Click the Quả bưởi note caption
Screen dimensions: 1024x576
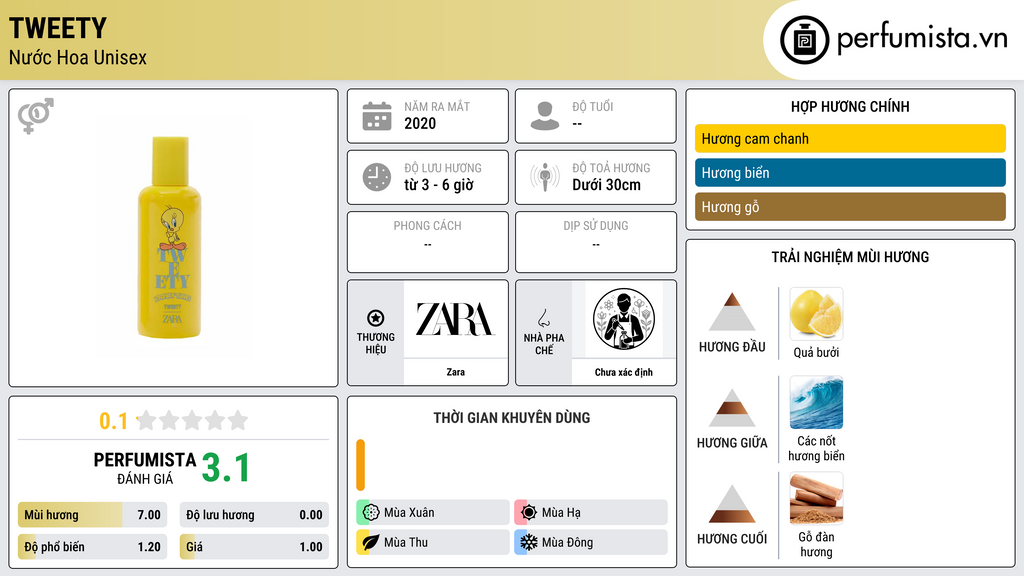pos(816,353)
